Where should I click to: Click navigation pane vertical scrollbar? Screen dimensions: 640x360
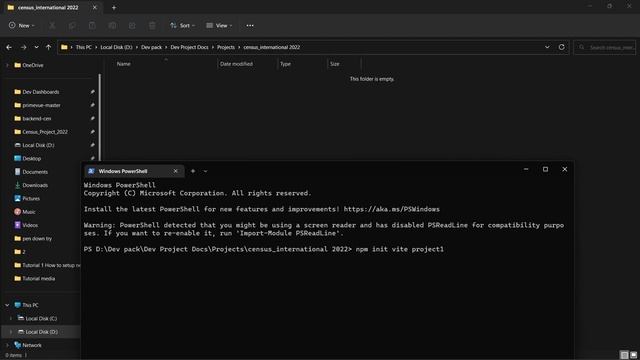(100, 117)
